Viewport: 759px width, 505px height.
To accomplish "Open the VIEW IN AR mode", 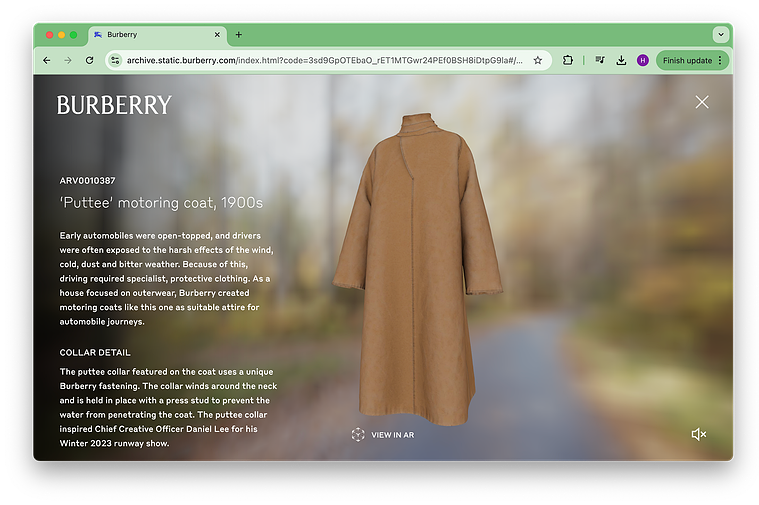I will [383, 435].
